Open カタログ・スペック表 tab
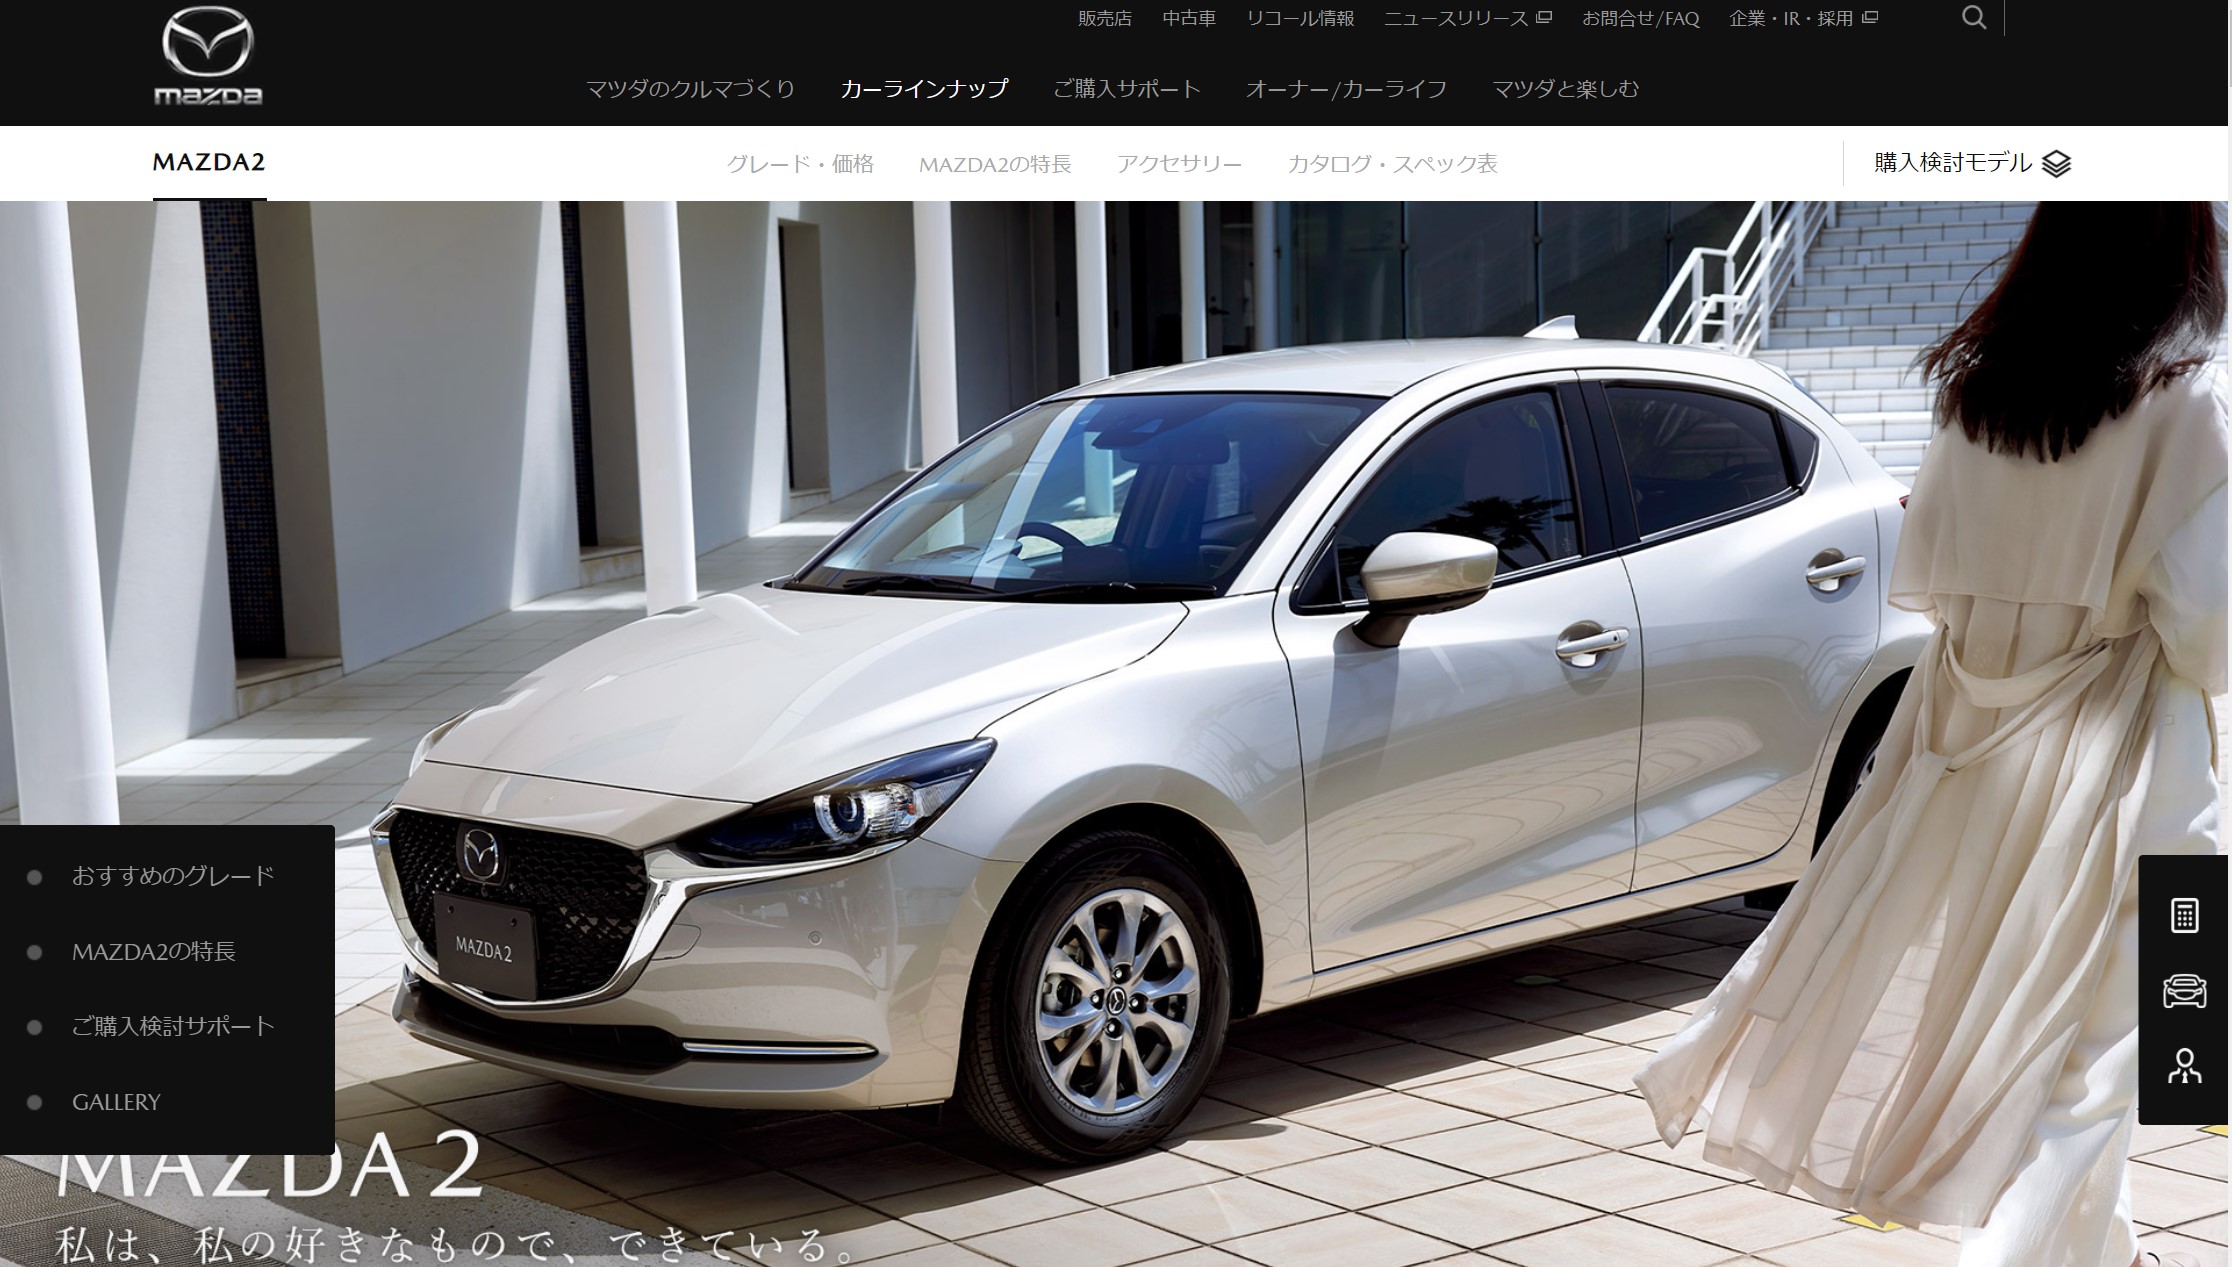This screenshot has width=2232, height=1267. click(x=1392, y=164)
